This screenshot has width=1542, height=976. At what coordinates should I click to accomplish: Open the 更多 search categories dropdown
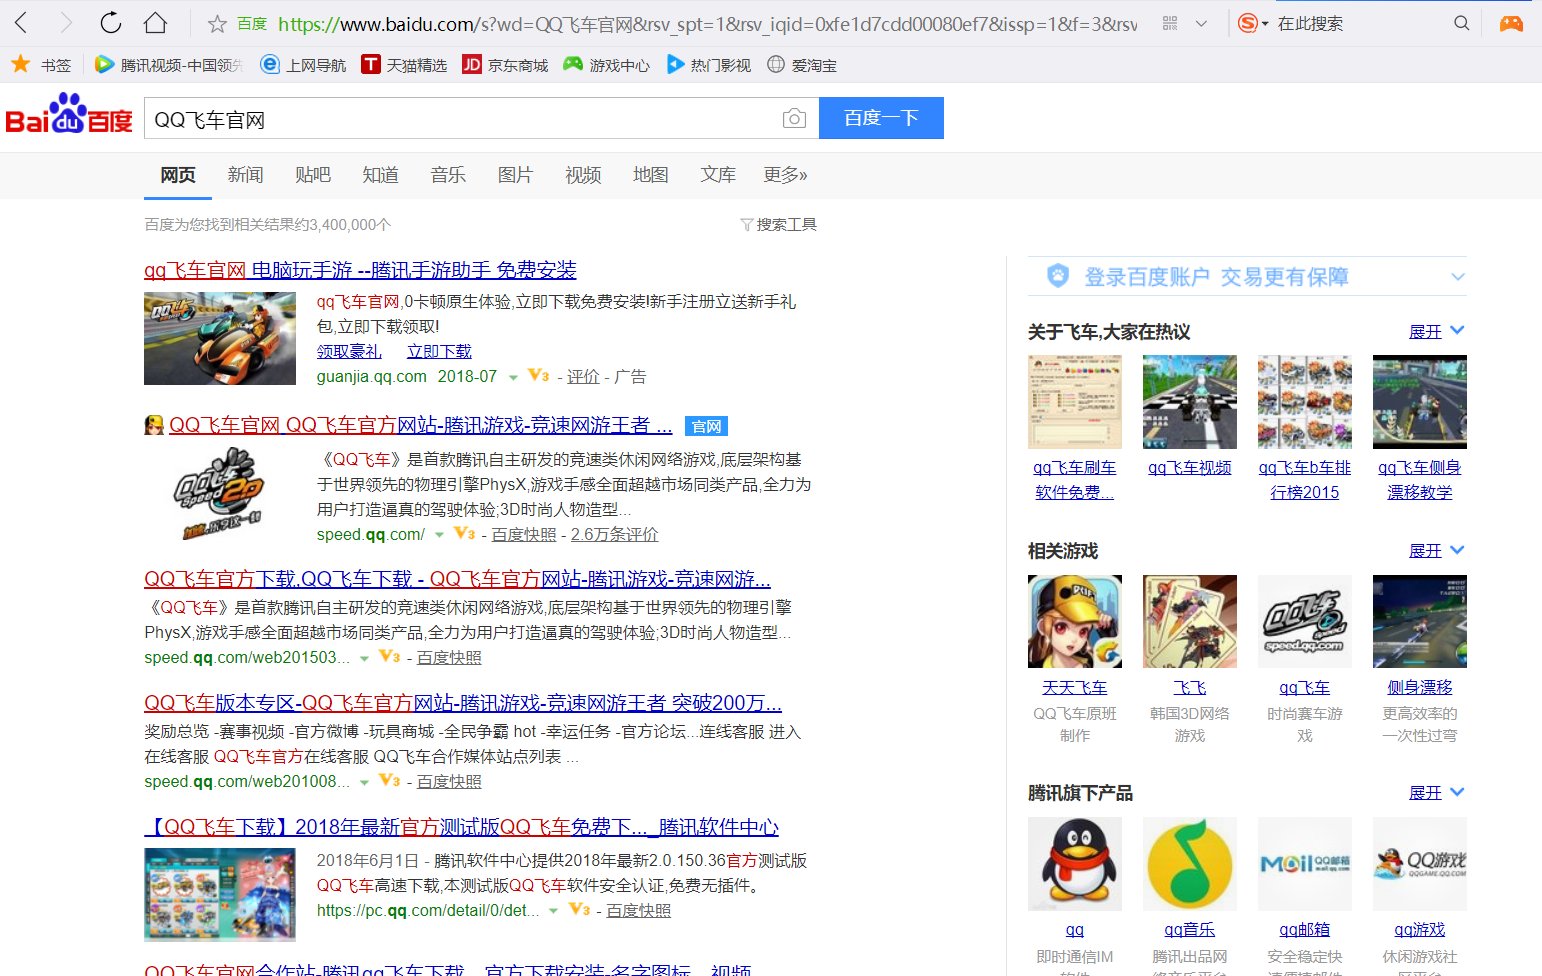pos(785,175)
